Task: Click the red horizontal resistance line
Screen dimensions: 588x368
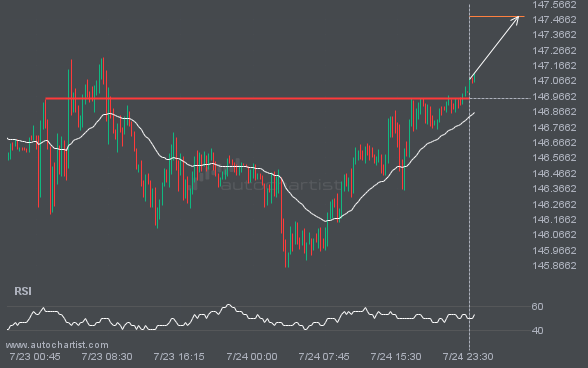Action: coord(257,99)
